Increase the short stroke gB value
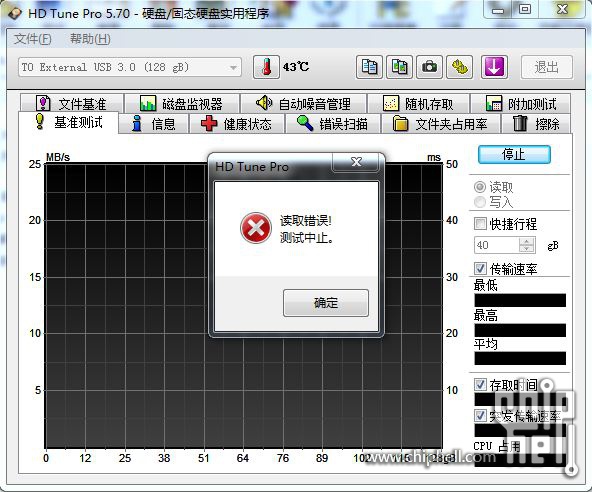Viewport: 592px width, 492px height. (x=527, y=241)
